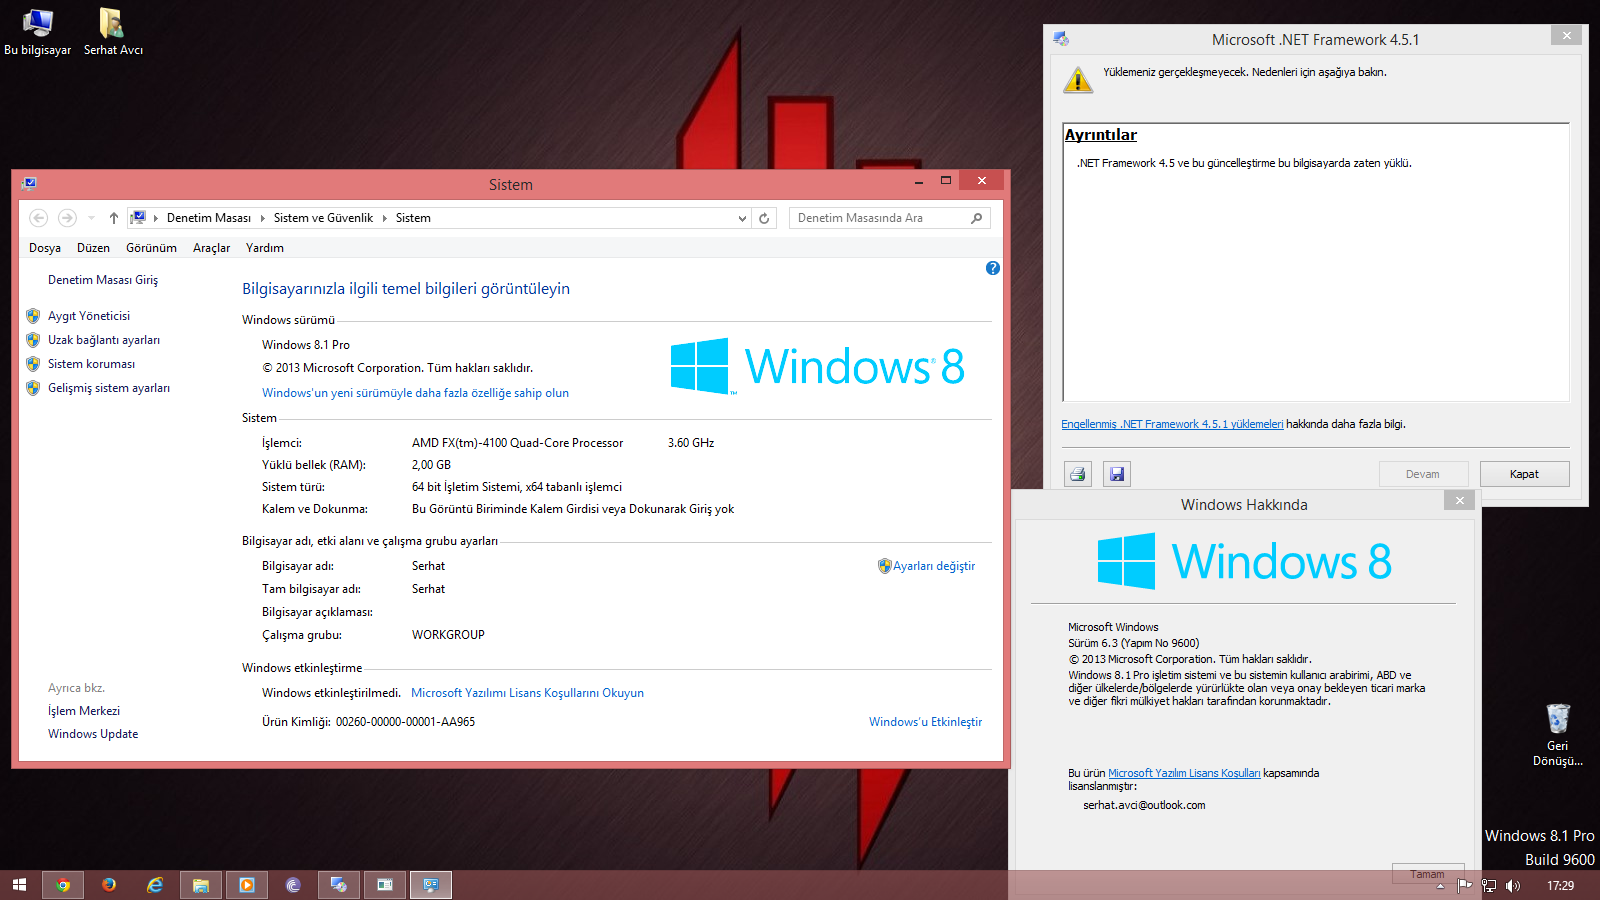Click the product ID 00260-00000-00001-AA965 text

(405, 722)
